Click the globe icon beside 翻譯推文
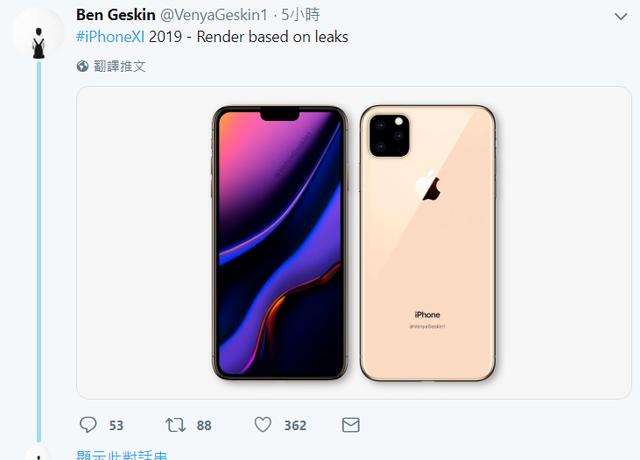This screenshot has width=640, height=460. click(x=83, y=66)
